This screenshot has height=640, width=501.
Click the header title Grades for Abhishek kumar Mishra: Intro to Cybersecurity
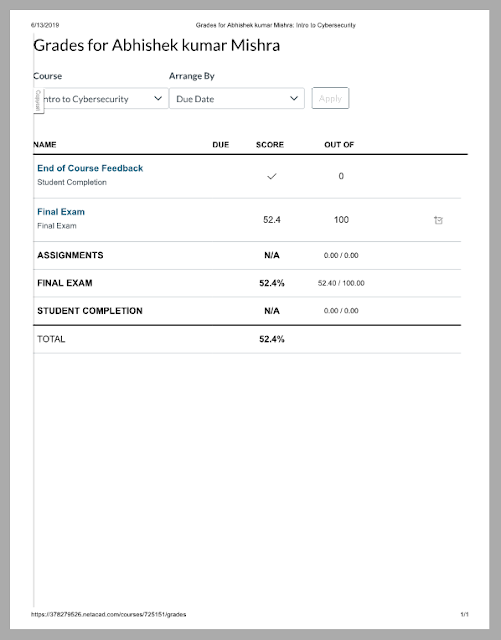(276, 25)
